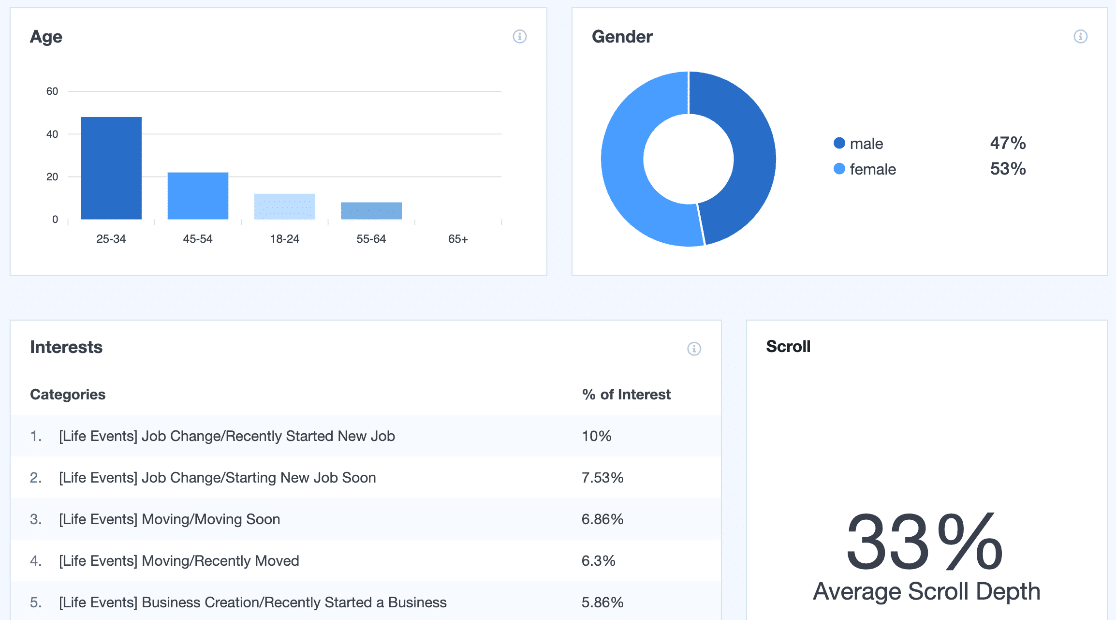Click the Interests panel info icon

pos(695,348)
